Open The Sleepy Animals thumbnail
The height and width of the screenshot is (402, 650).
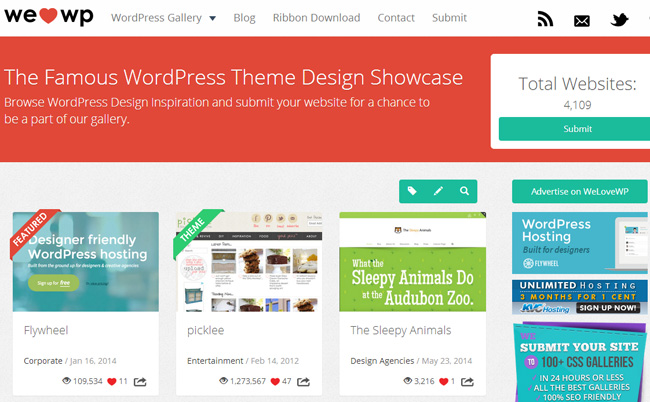click(x=412, y=262)
